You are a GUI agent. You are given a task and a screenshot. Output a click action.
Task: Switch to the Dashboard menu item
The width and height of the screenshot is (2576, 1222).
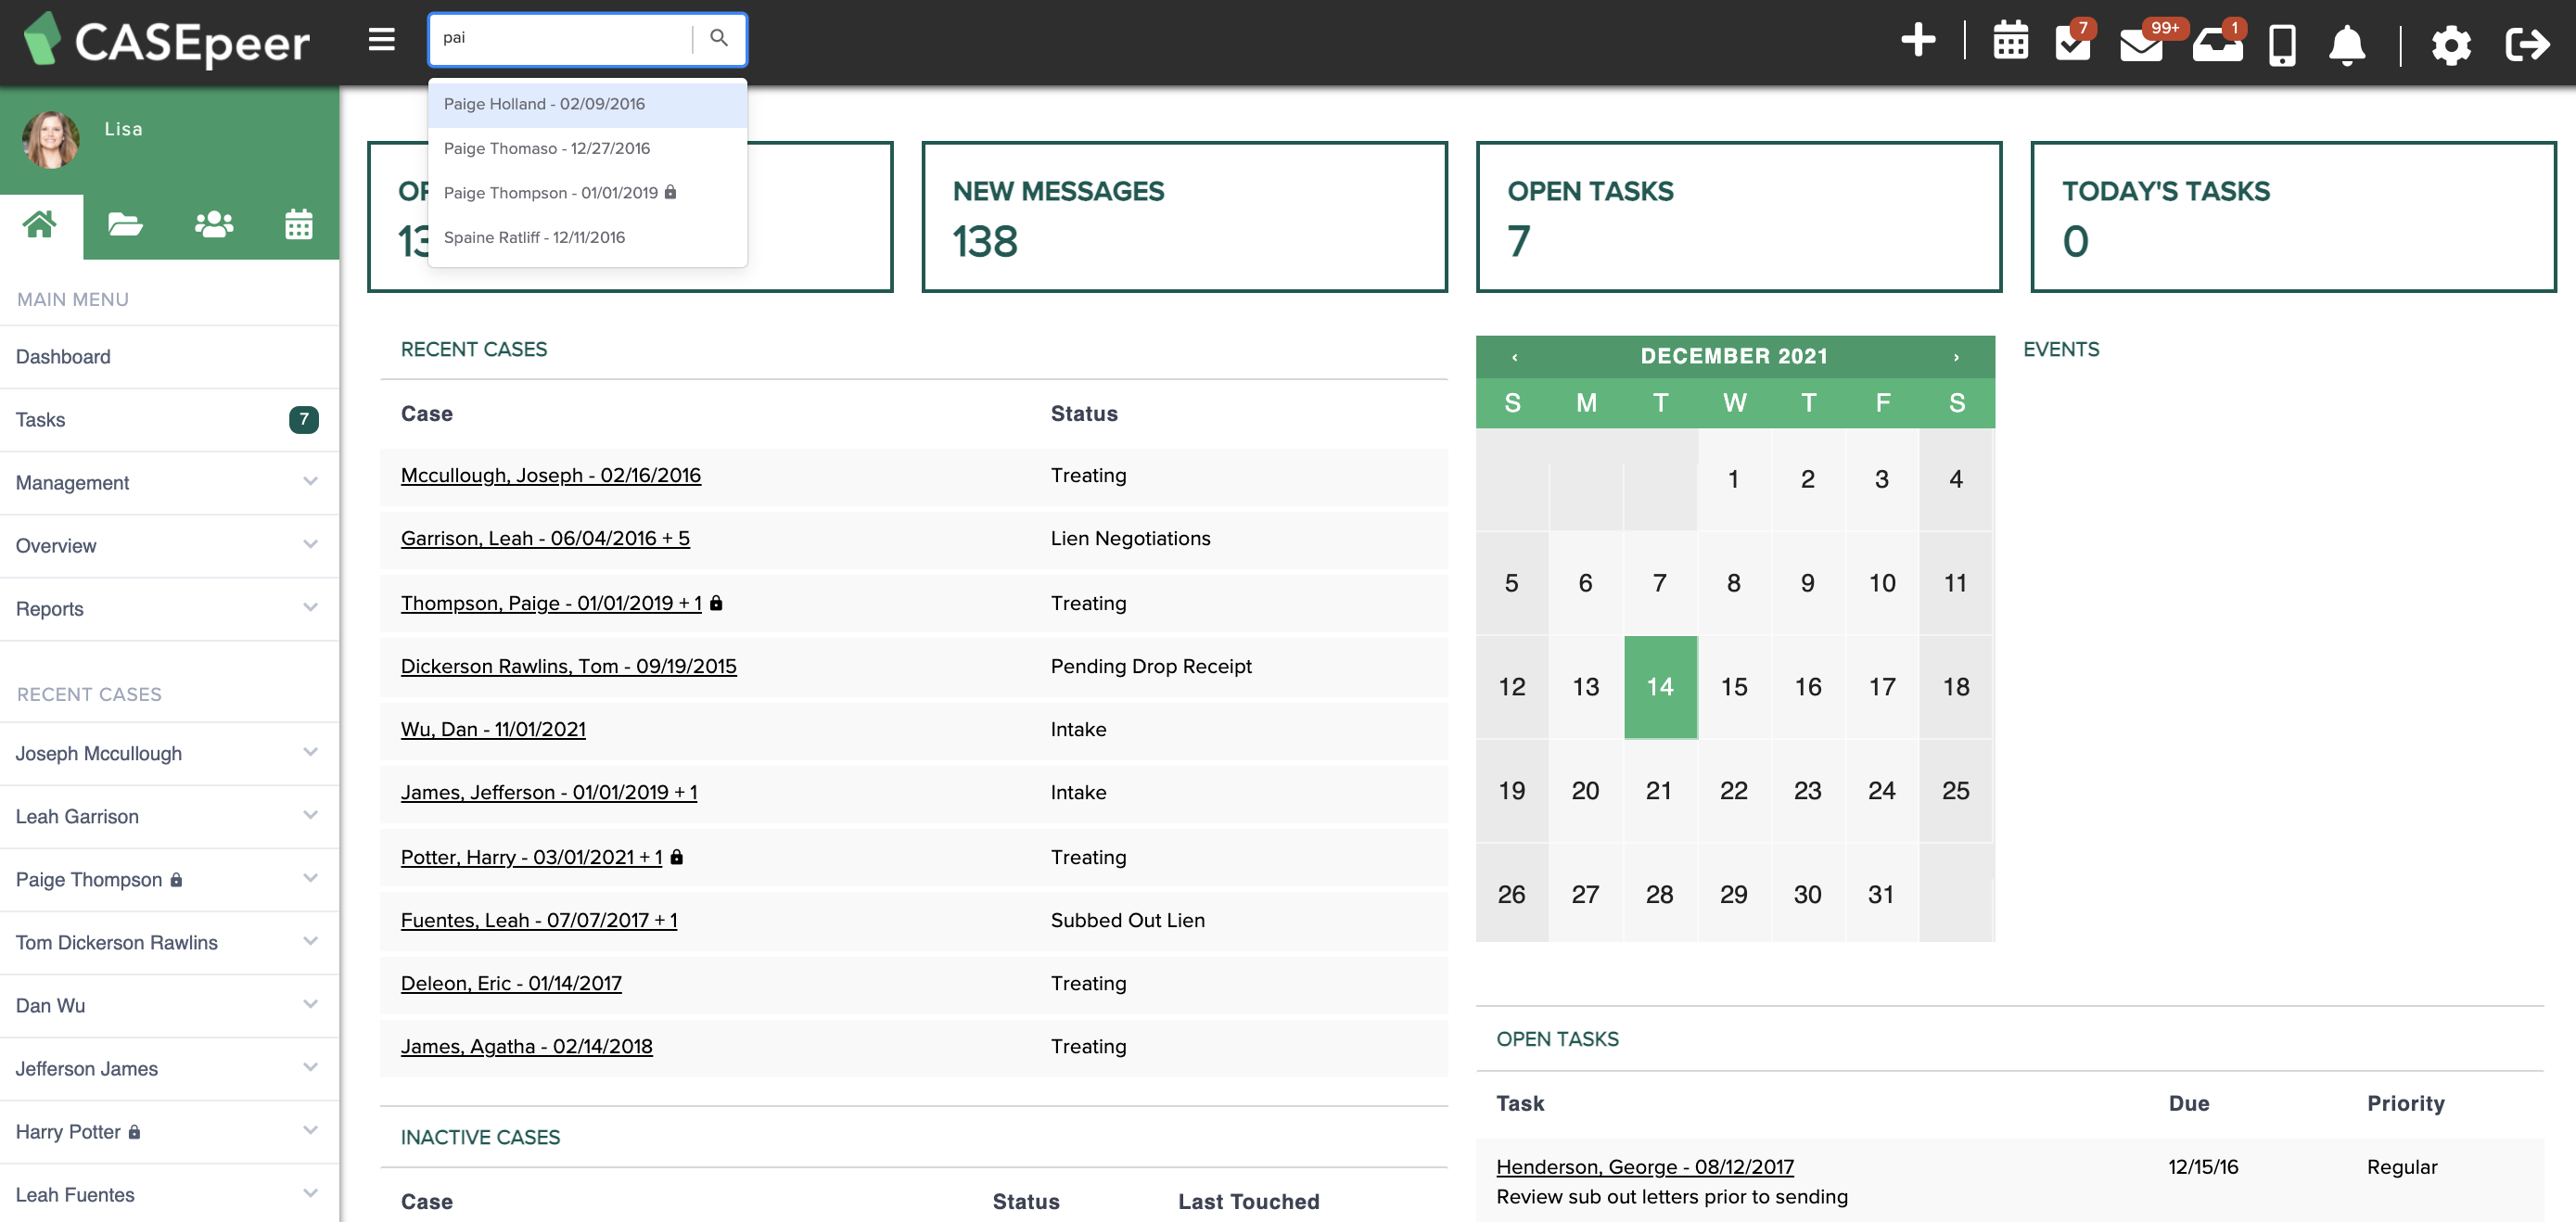63,356
